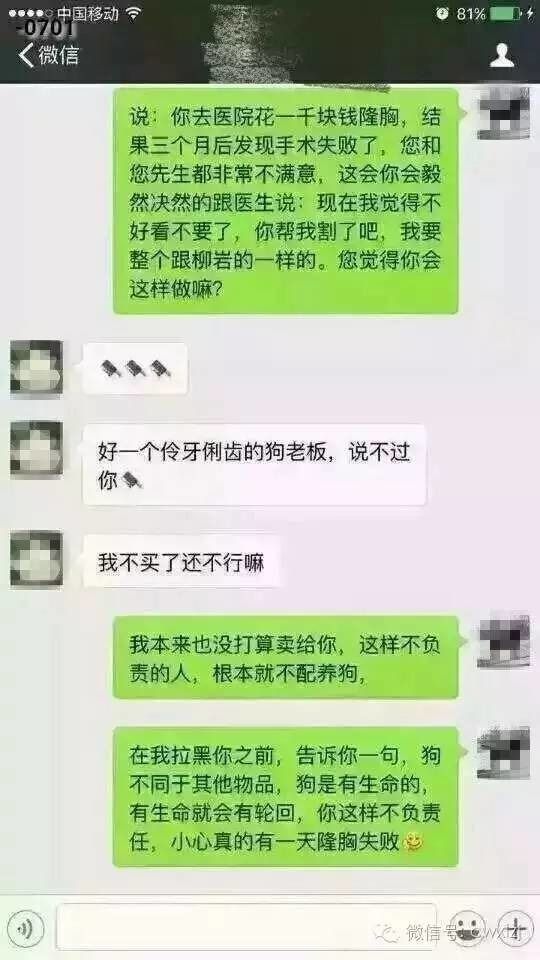Select green bubble 根本就不配养狗
Screen dimensions: 540x960
click(286, 658)
